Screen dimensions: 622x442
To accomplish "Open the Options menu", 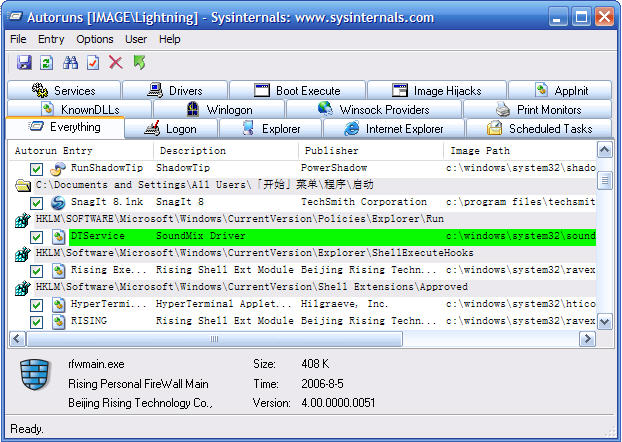I will 95,39.
